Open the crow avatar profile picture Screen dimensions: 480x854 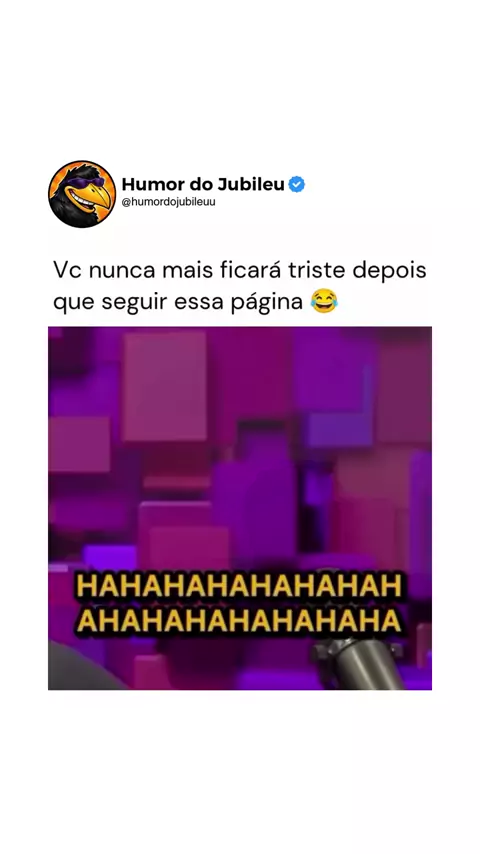[x=82, y=194]
